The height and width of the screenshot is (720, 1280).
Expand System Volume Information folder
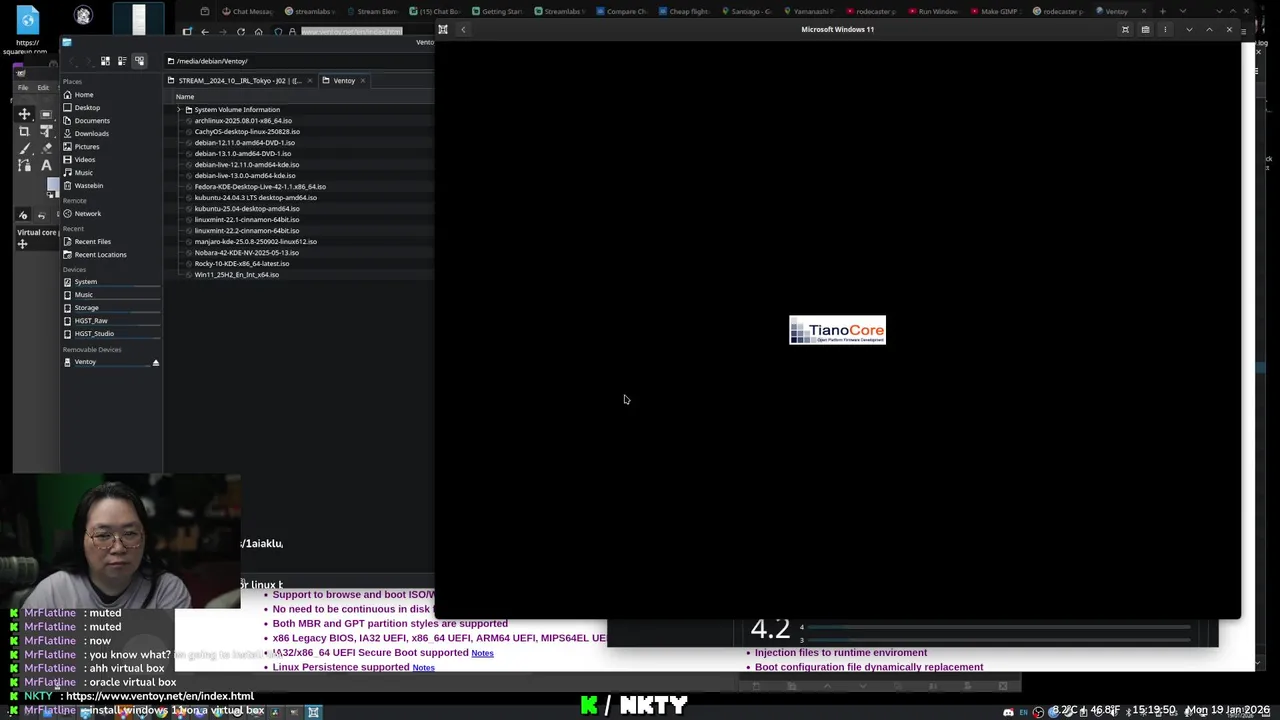point(178,110)
